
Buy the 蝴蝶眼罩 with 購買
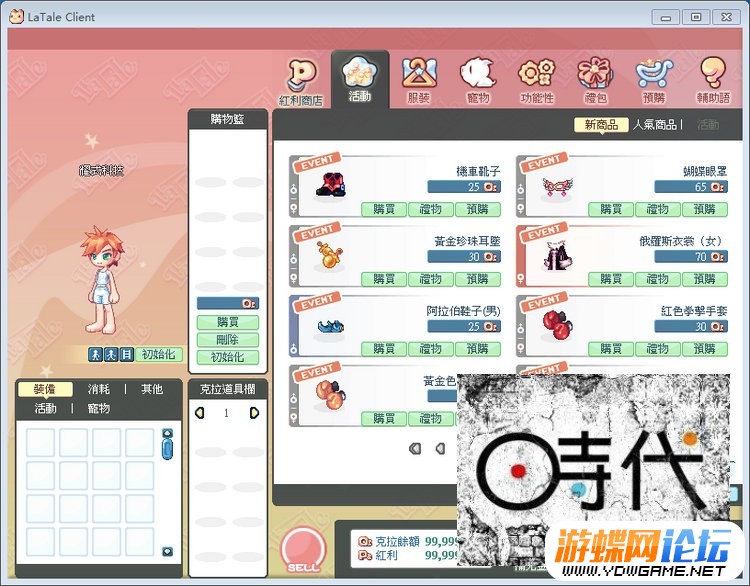(611, 209)
